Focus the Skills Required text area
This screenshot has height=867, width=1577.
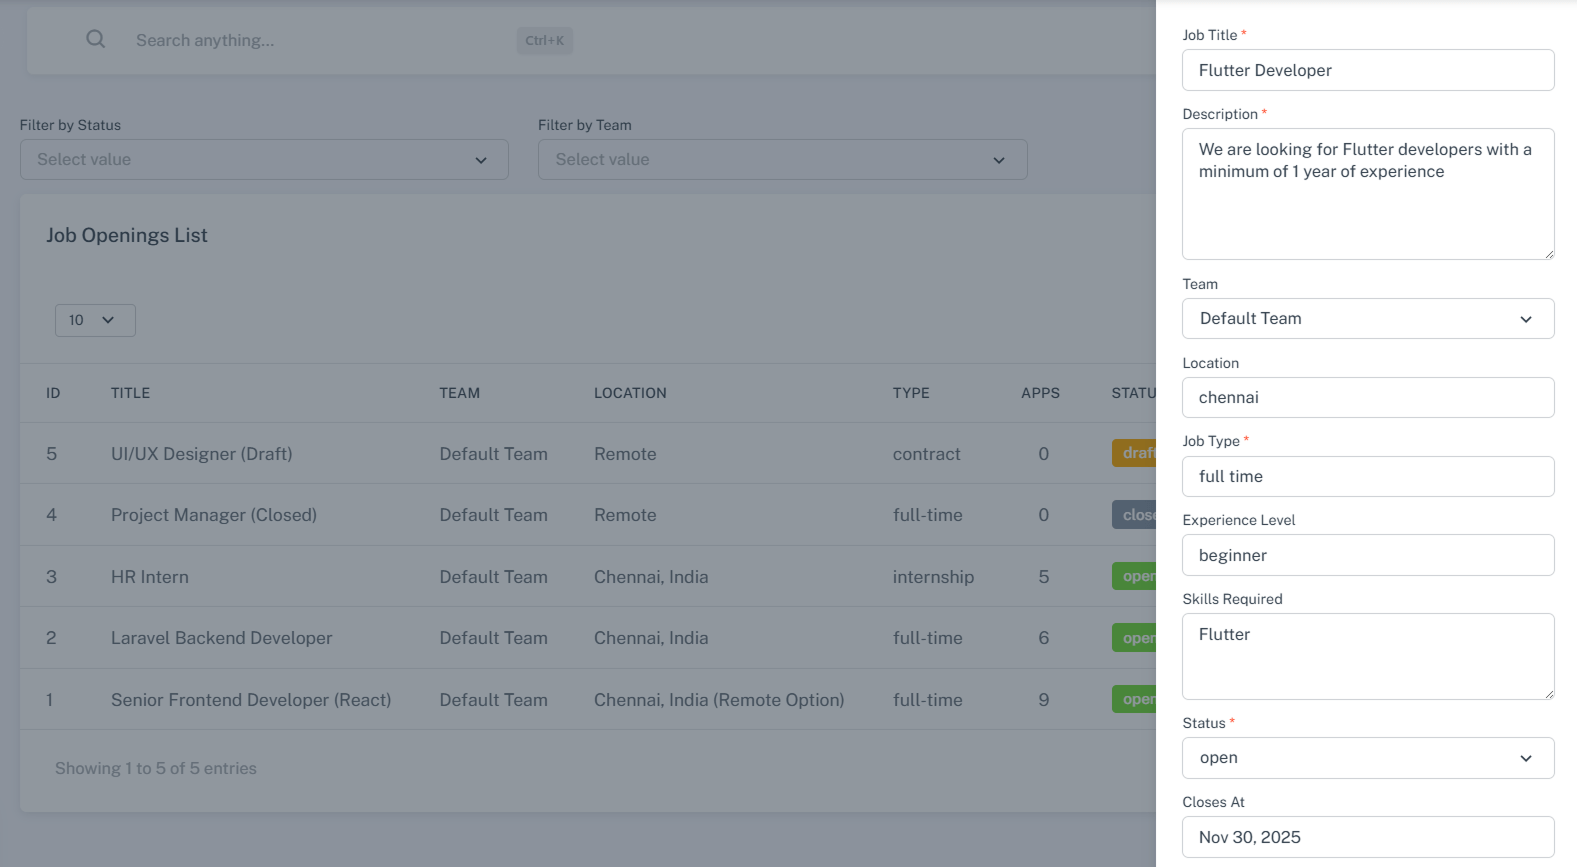pos(1367,656)
